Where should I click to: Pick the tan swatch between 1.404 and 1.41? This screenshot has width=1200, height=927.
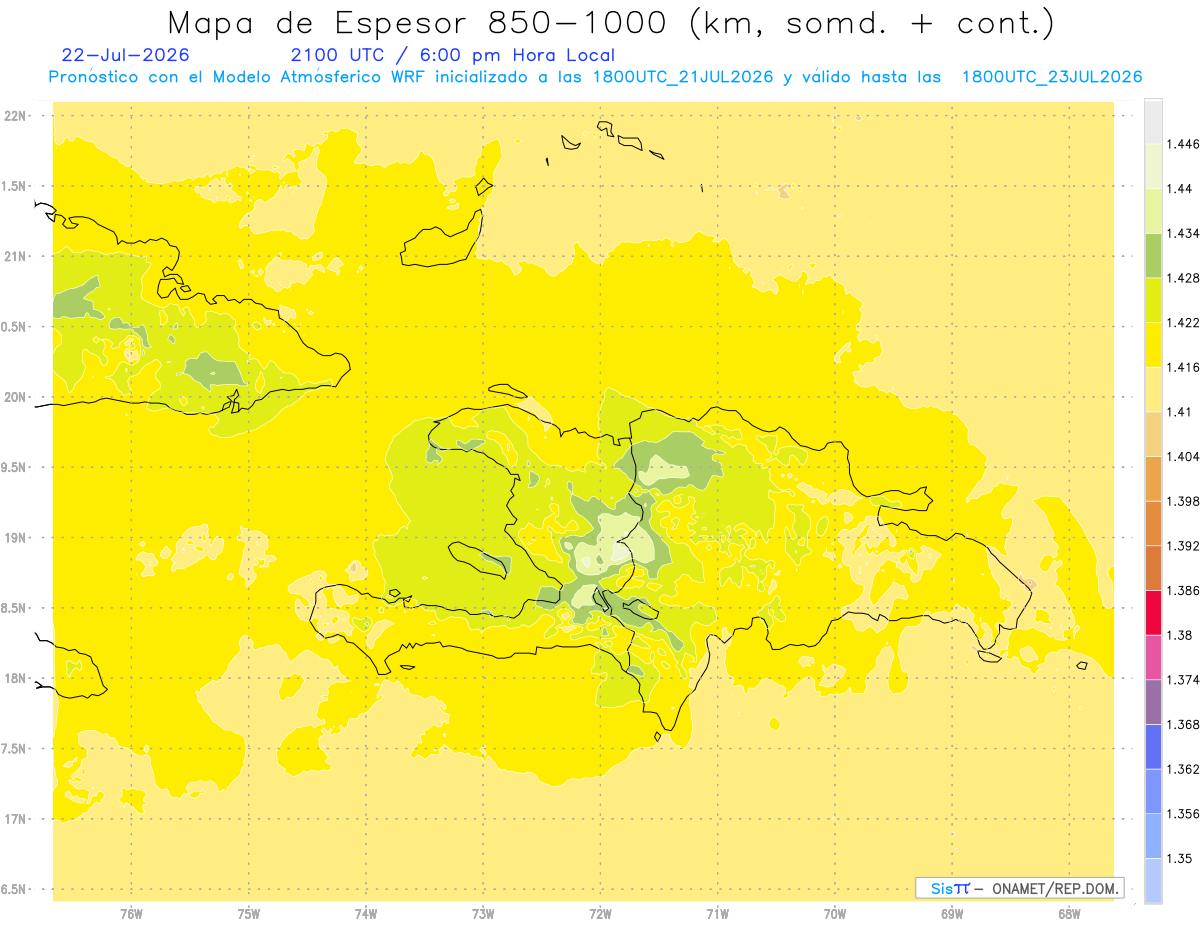point(1153,434)
